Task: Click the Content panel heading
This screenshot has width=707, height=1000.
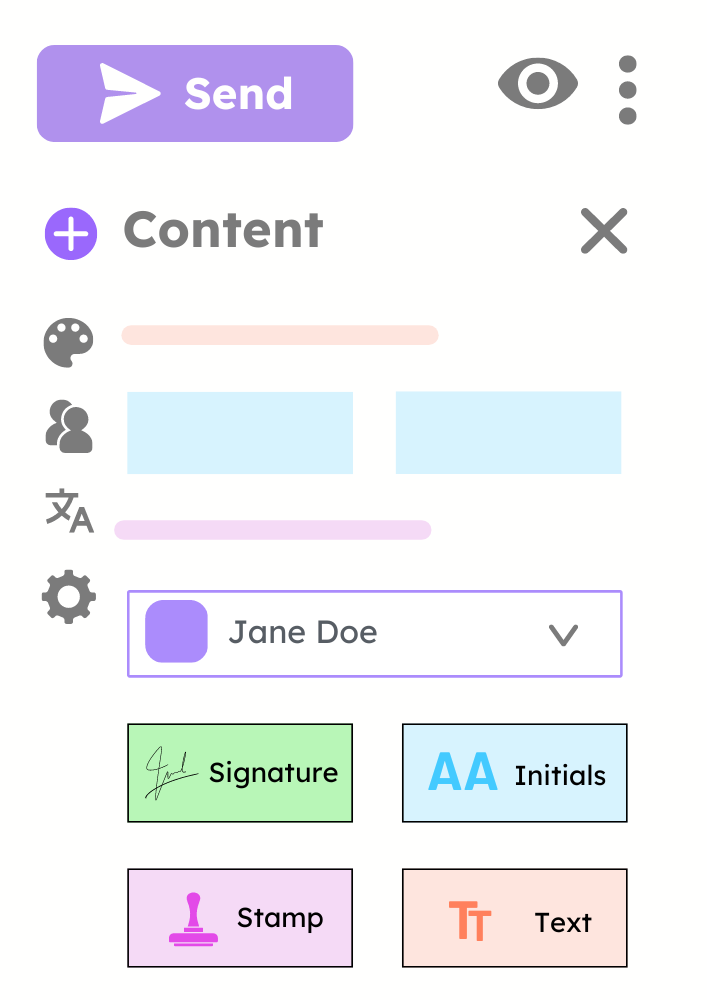Action: point(223,231)
